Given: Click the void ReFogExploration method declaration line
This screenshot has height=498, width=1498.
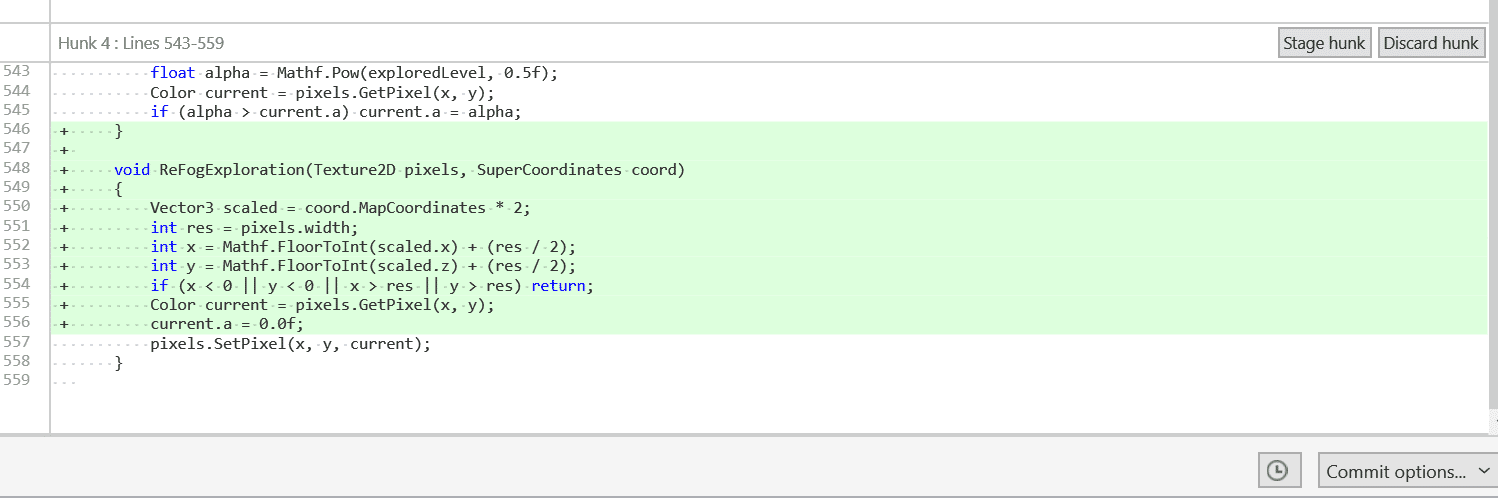Looking at the screenshot, I should point(399,169).
